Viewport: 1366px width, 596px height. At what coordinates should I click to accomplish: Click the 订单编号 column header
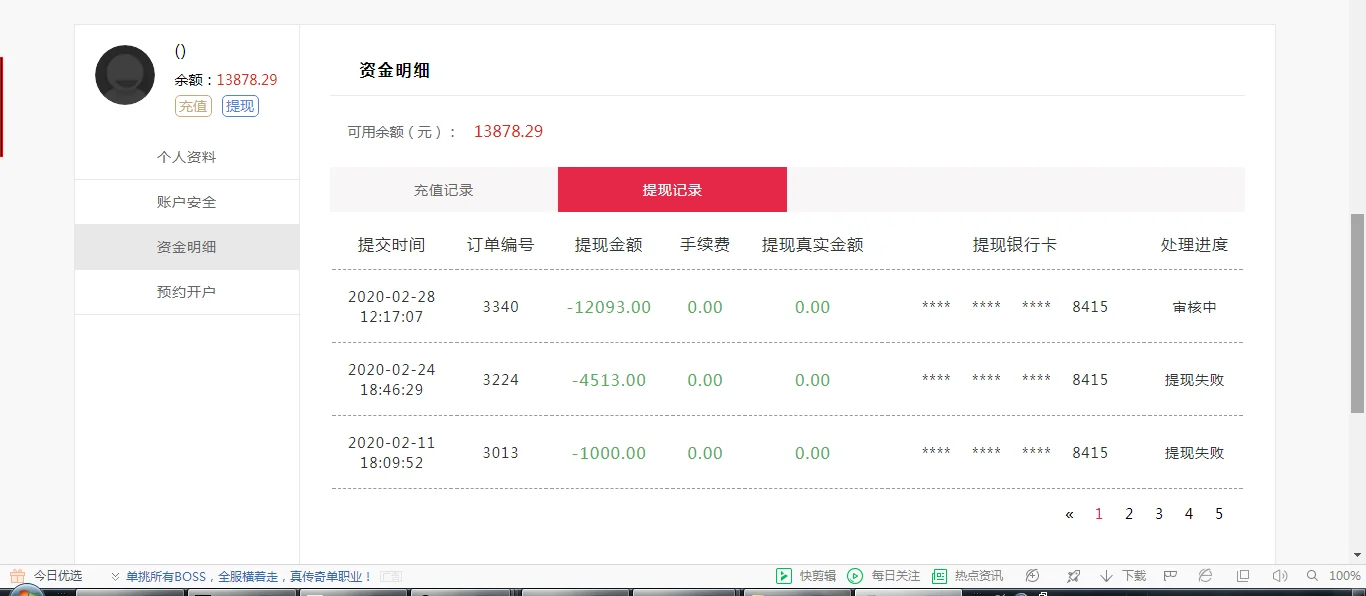(500, 245)
